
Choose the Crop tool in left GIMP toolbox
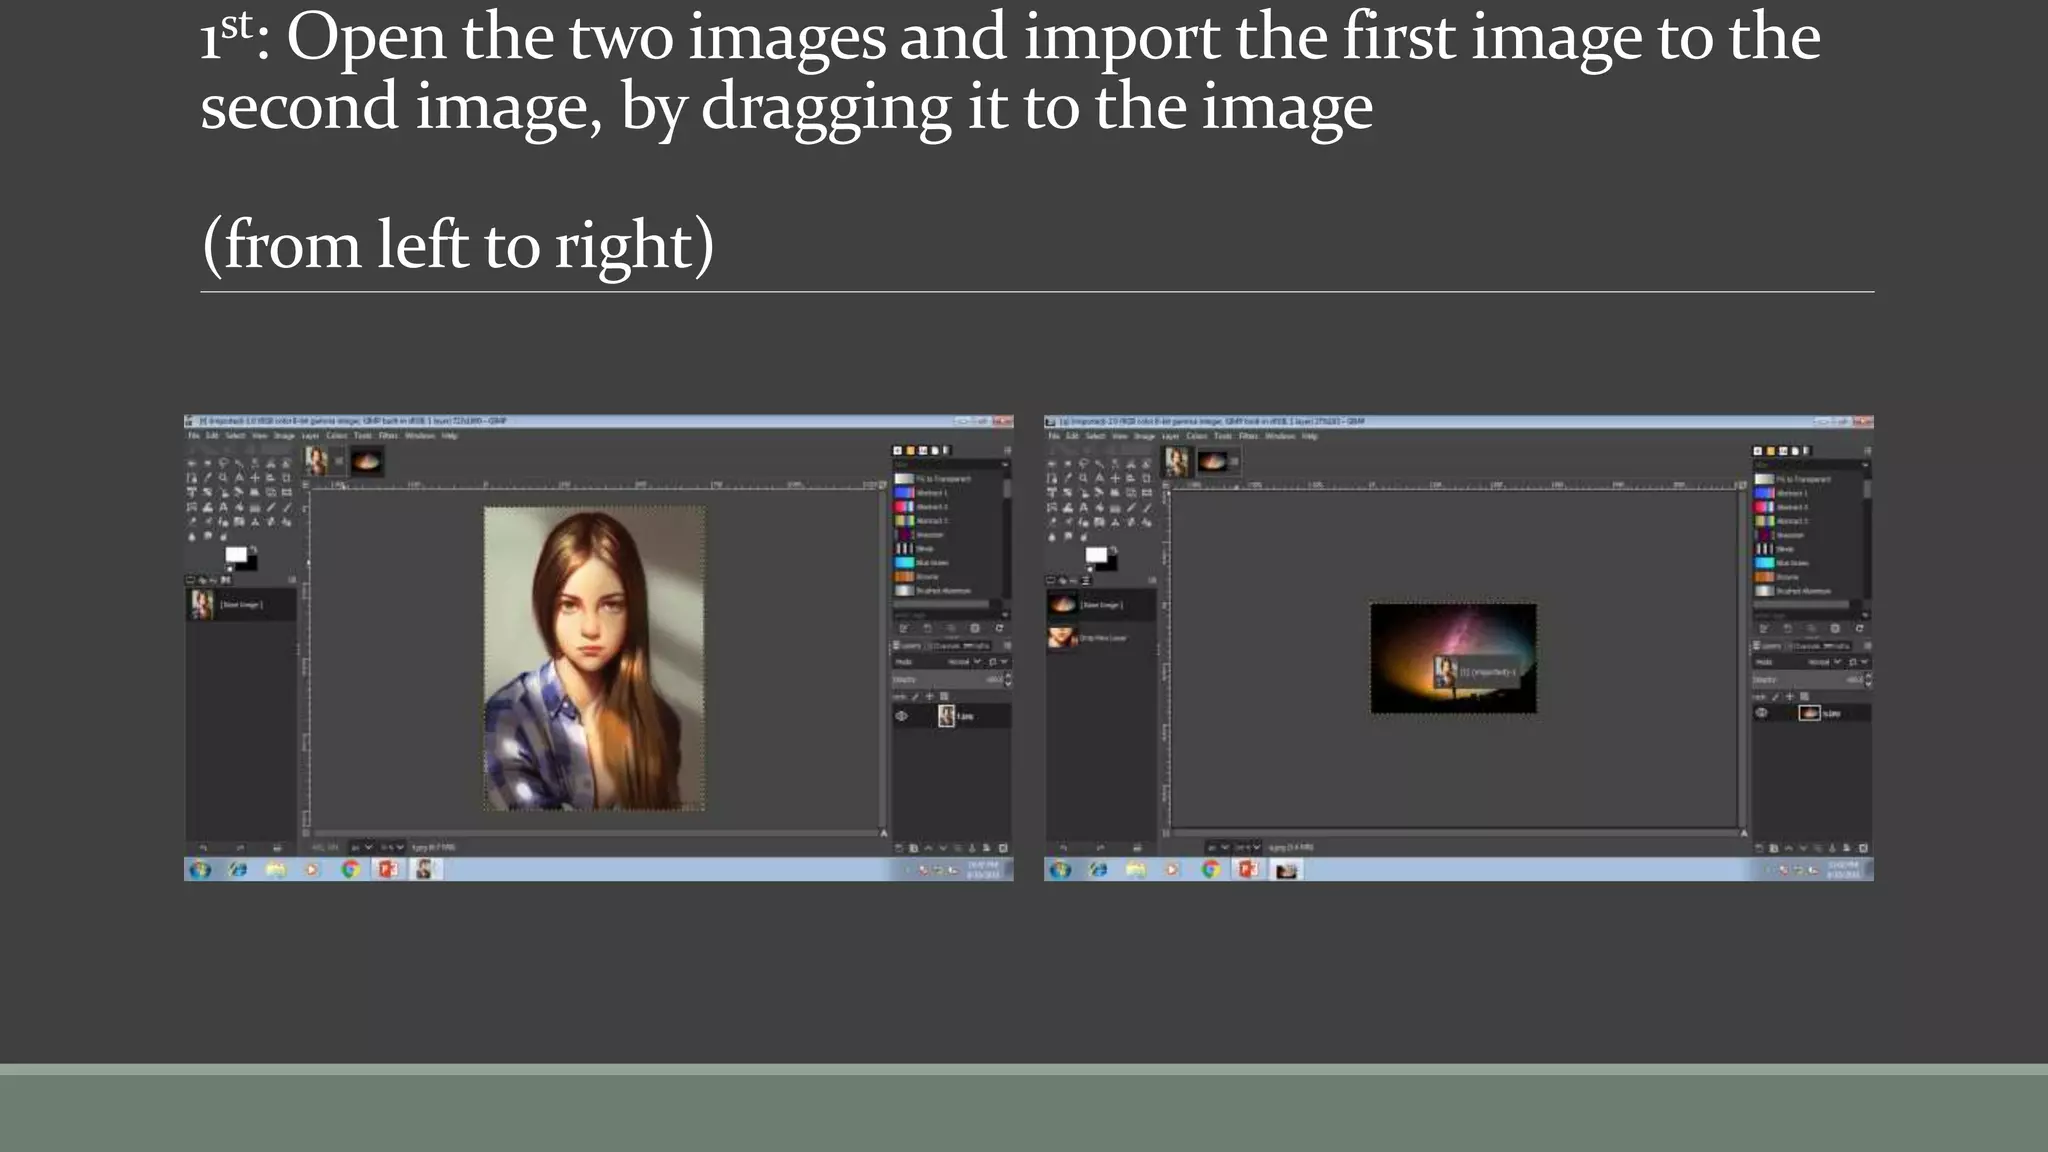click(x=287, y=478)
